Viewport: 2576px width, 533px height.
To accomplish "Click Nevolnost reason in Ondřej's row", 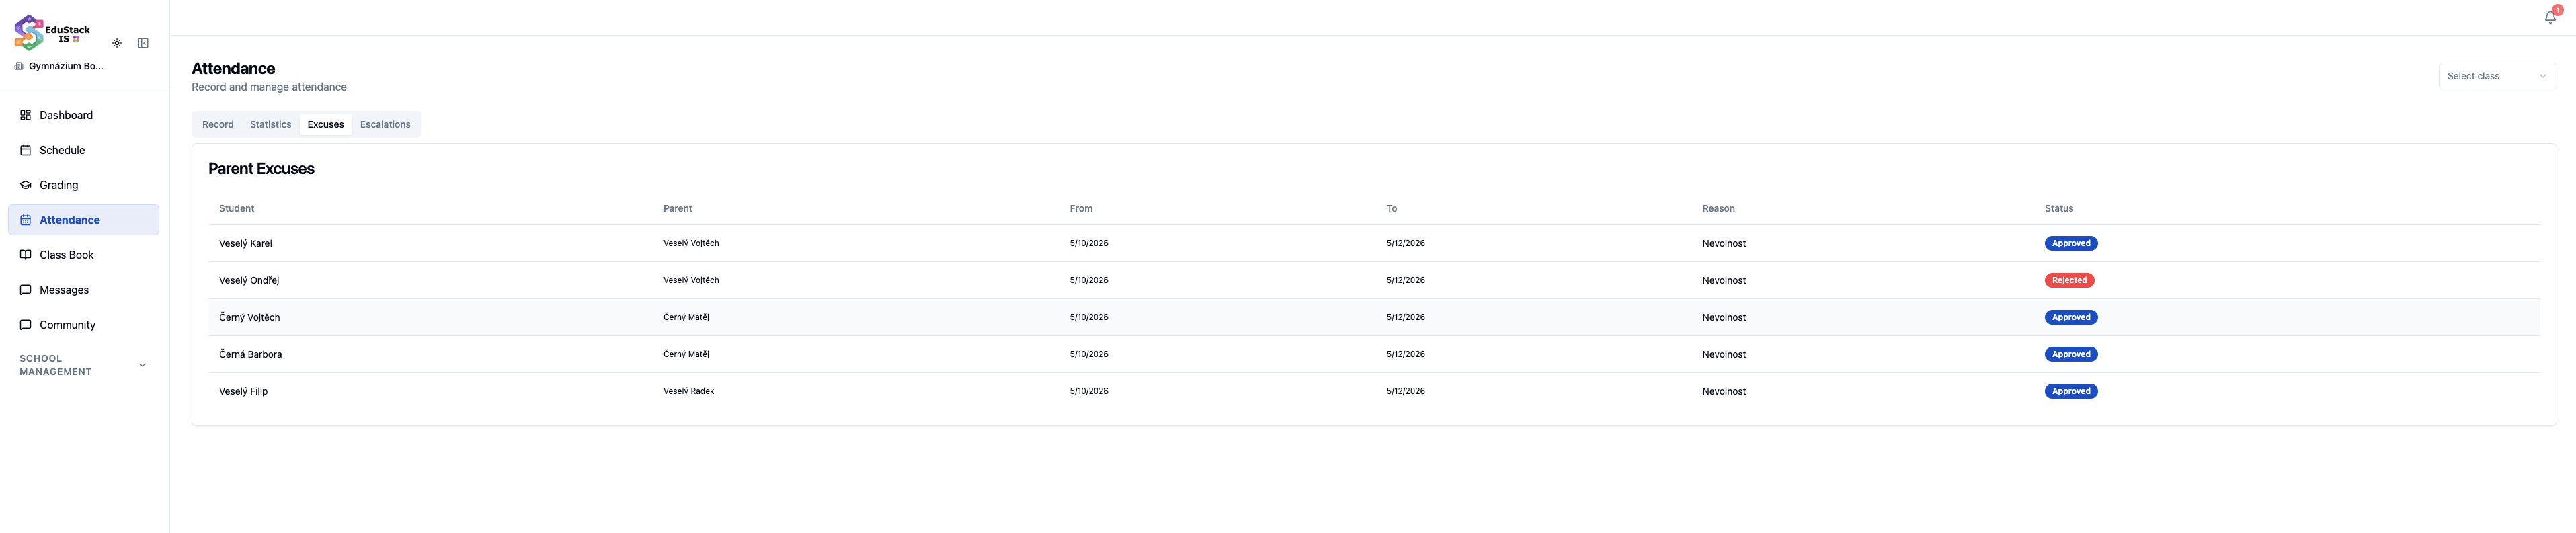I will pyautogui.click(x=1724, y=280).
